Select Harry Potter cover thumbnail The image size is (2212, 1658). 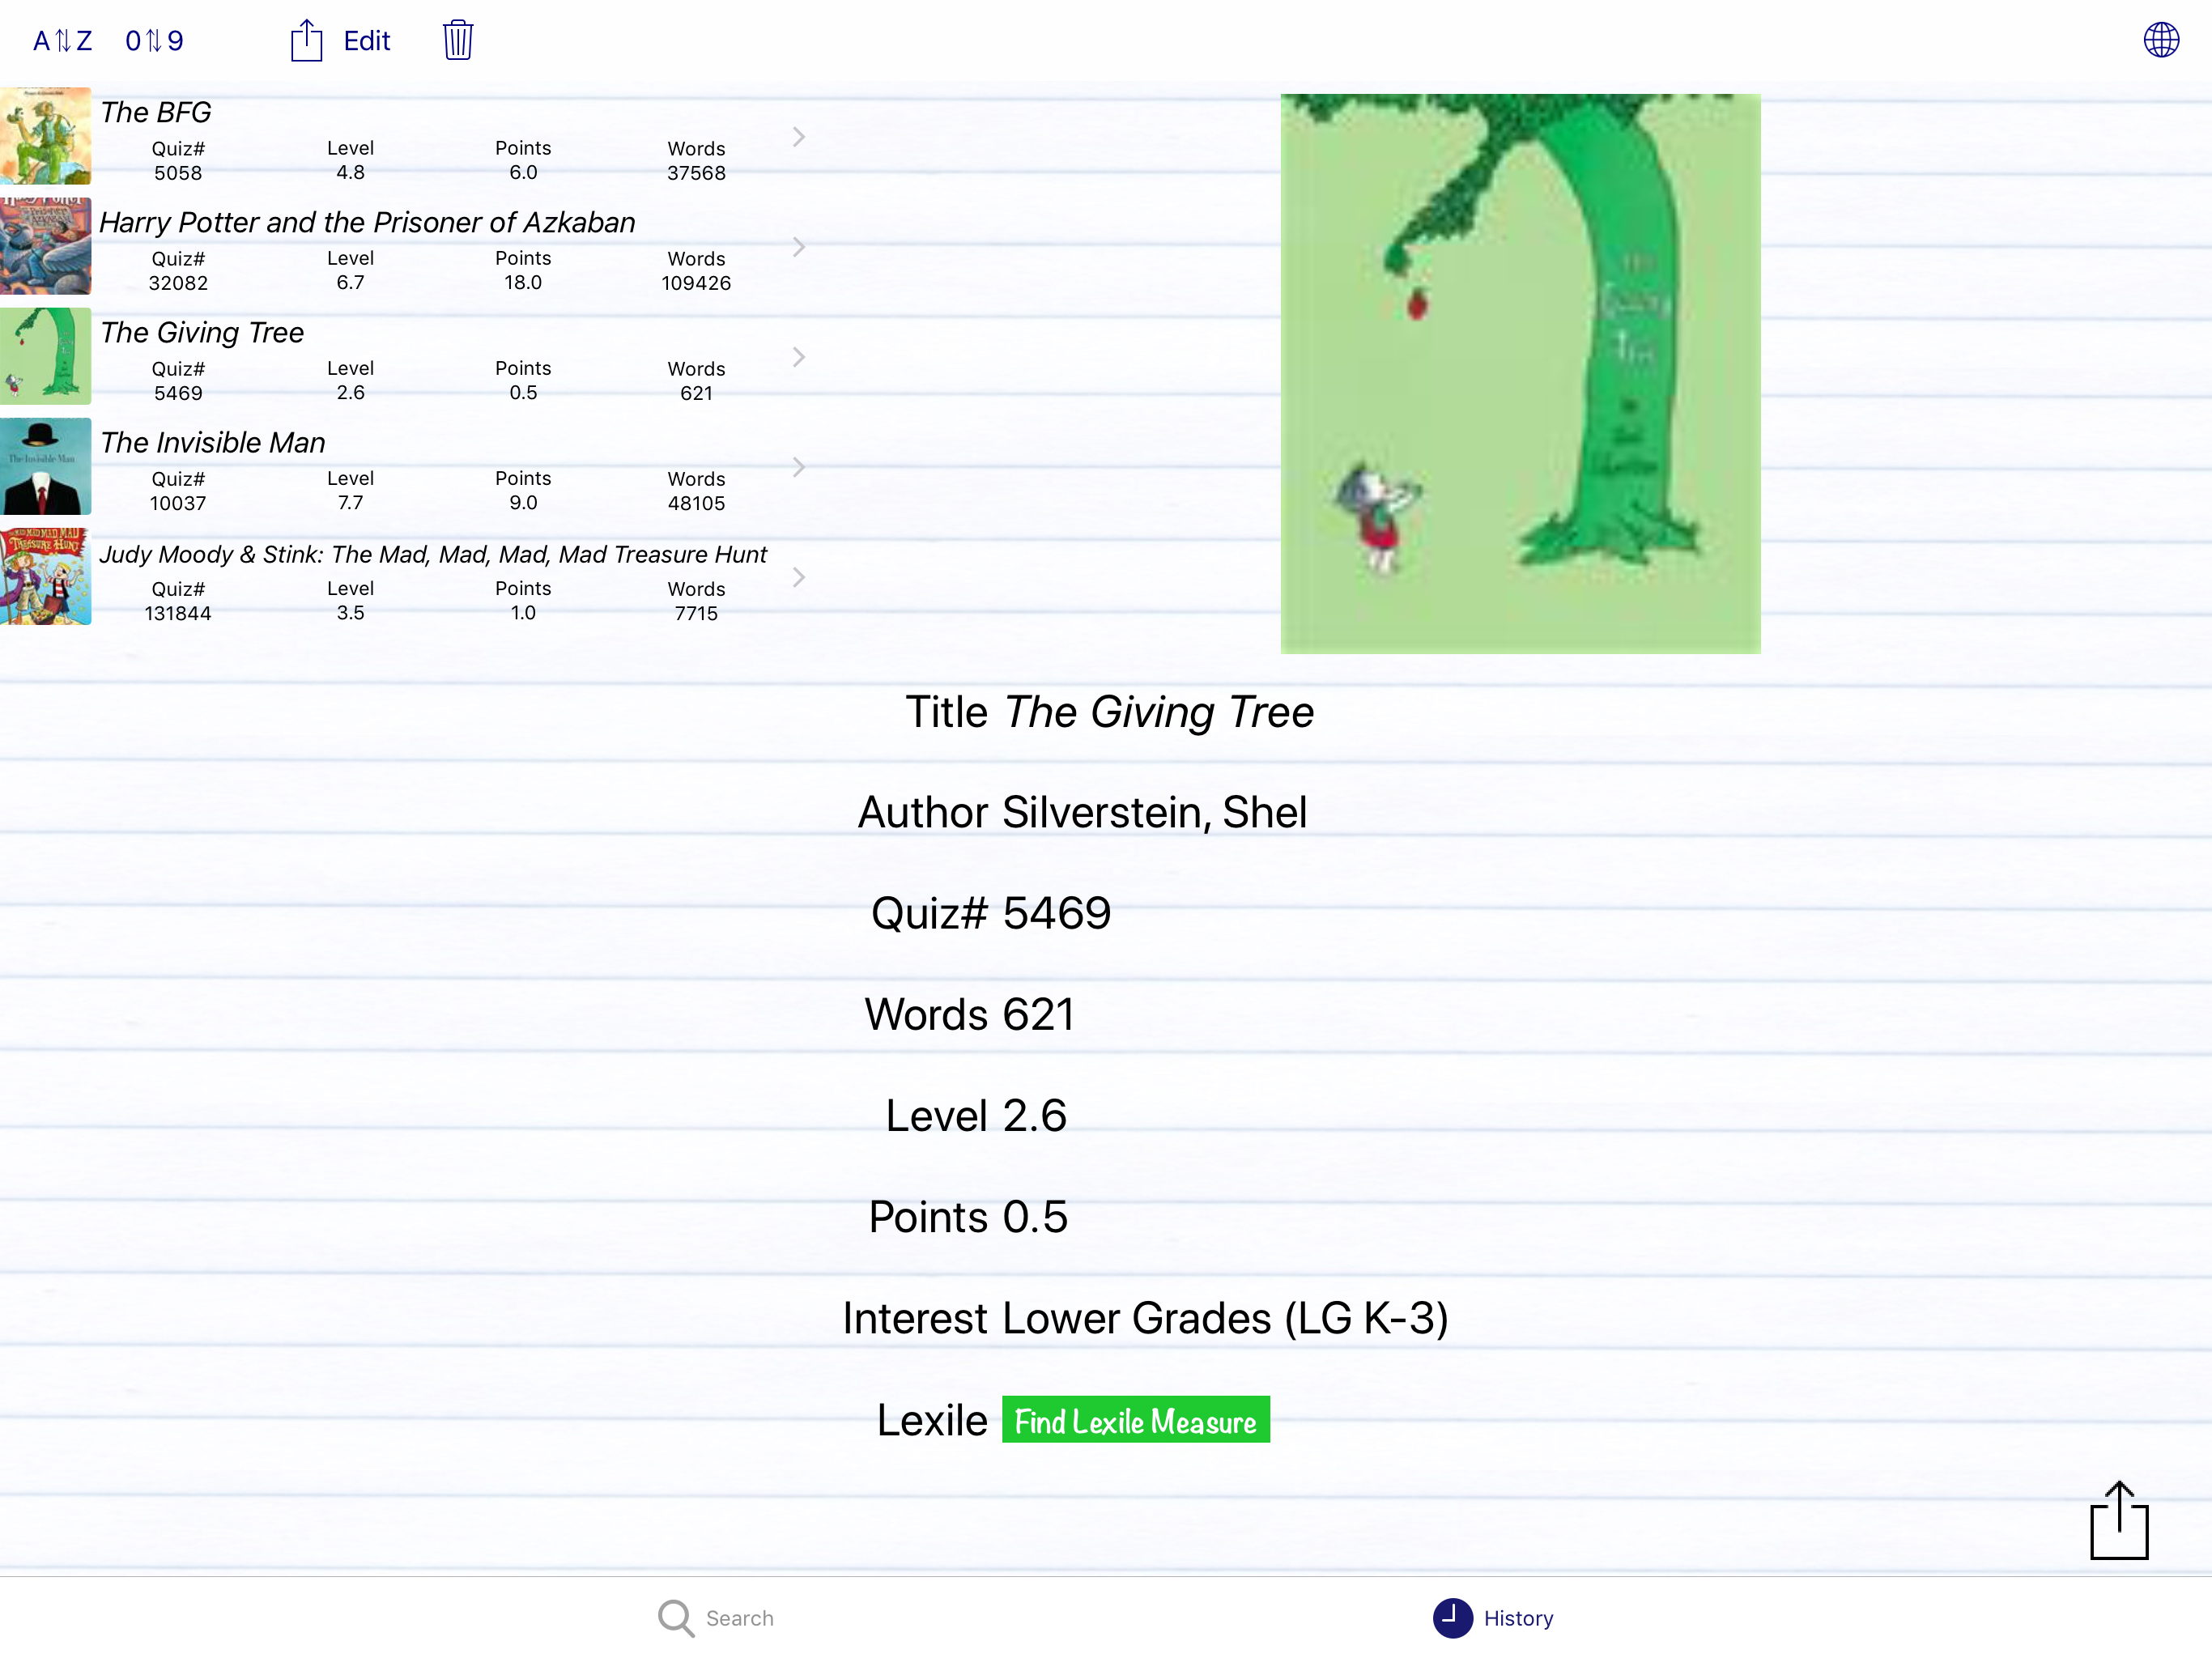[45, 246]
